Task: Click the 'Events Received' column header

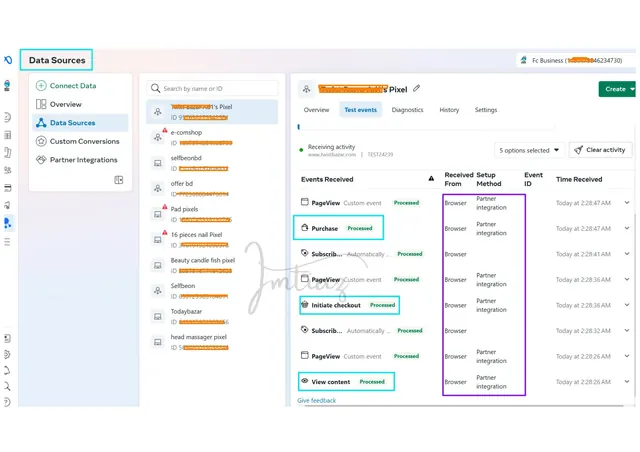Action: click(327, 179)
